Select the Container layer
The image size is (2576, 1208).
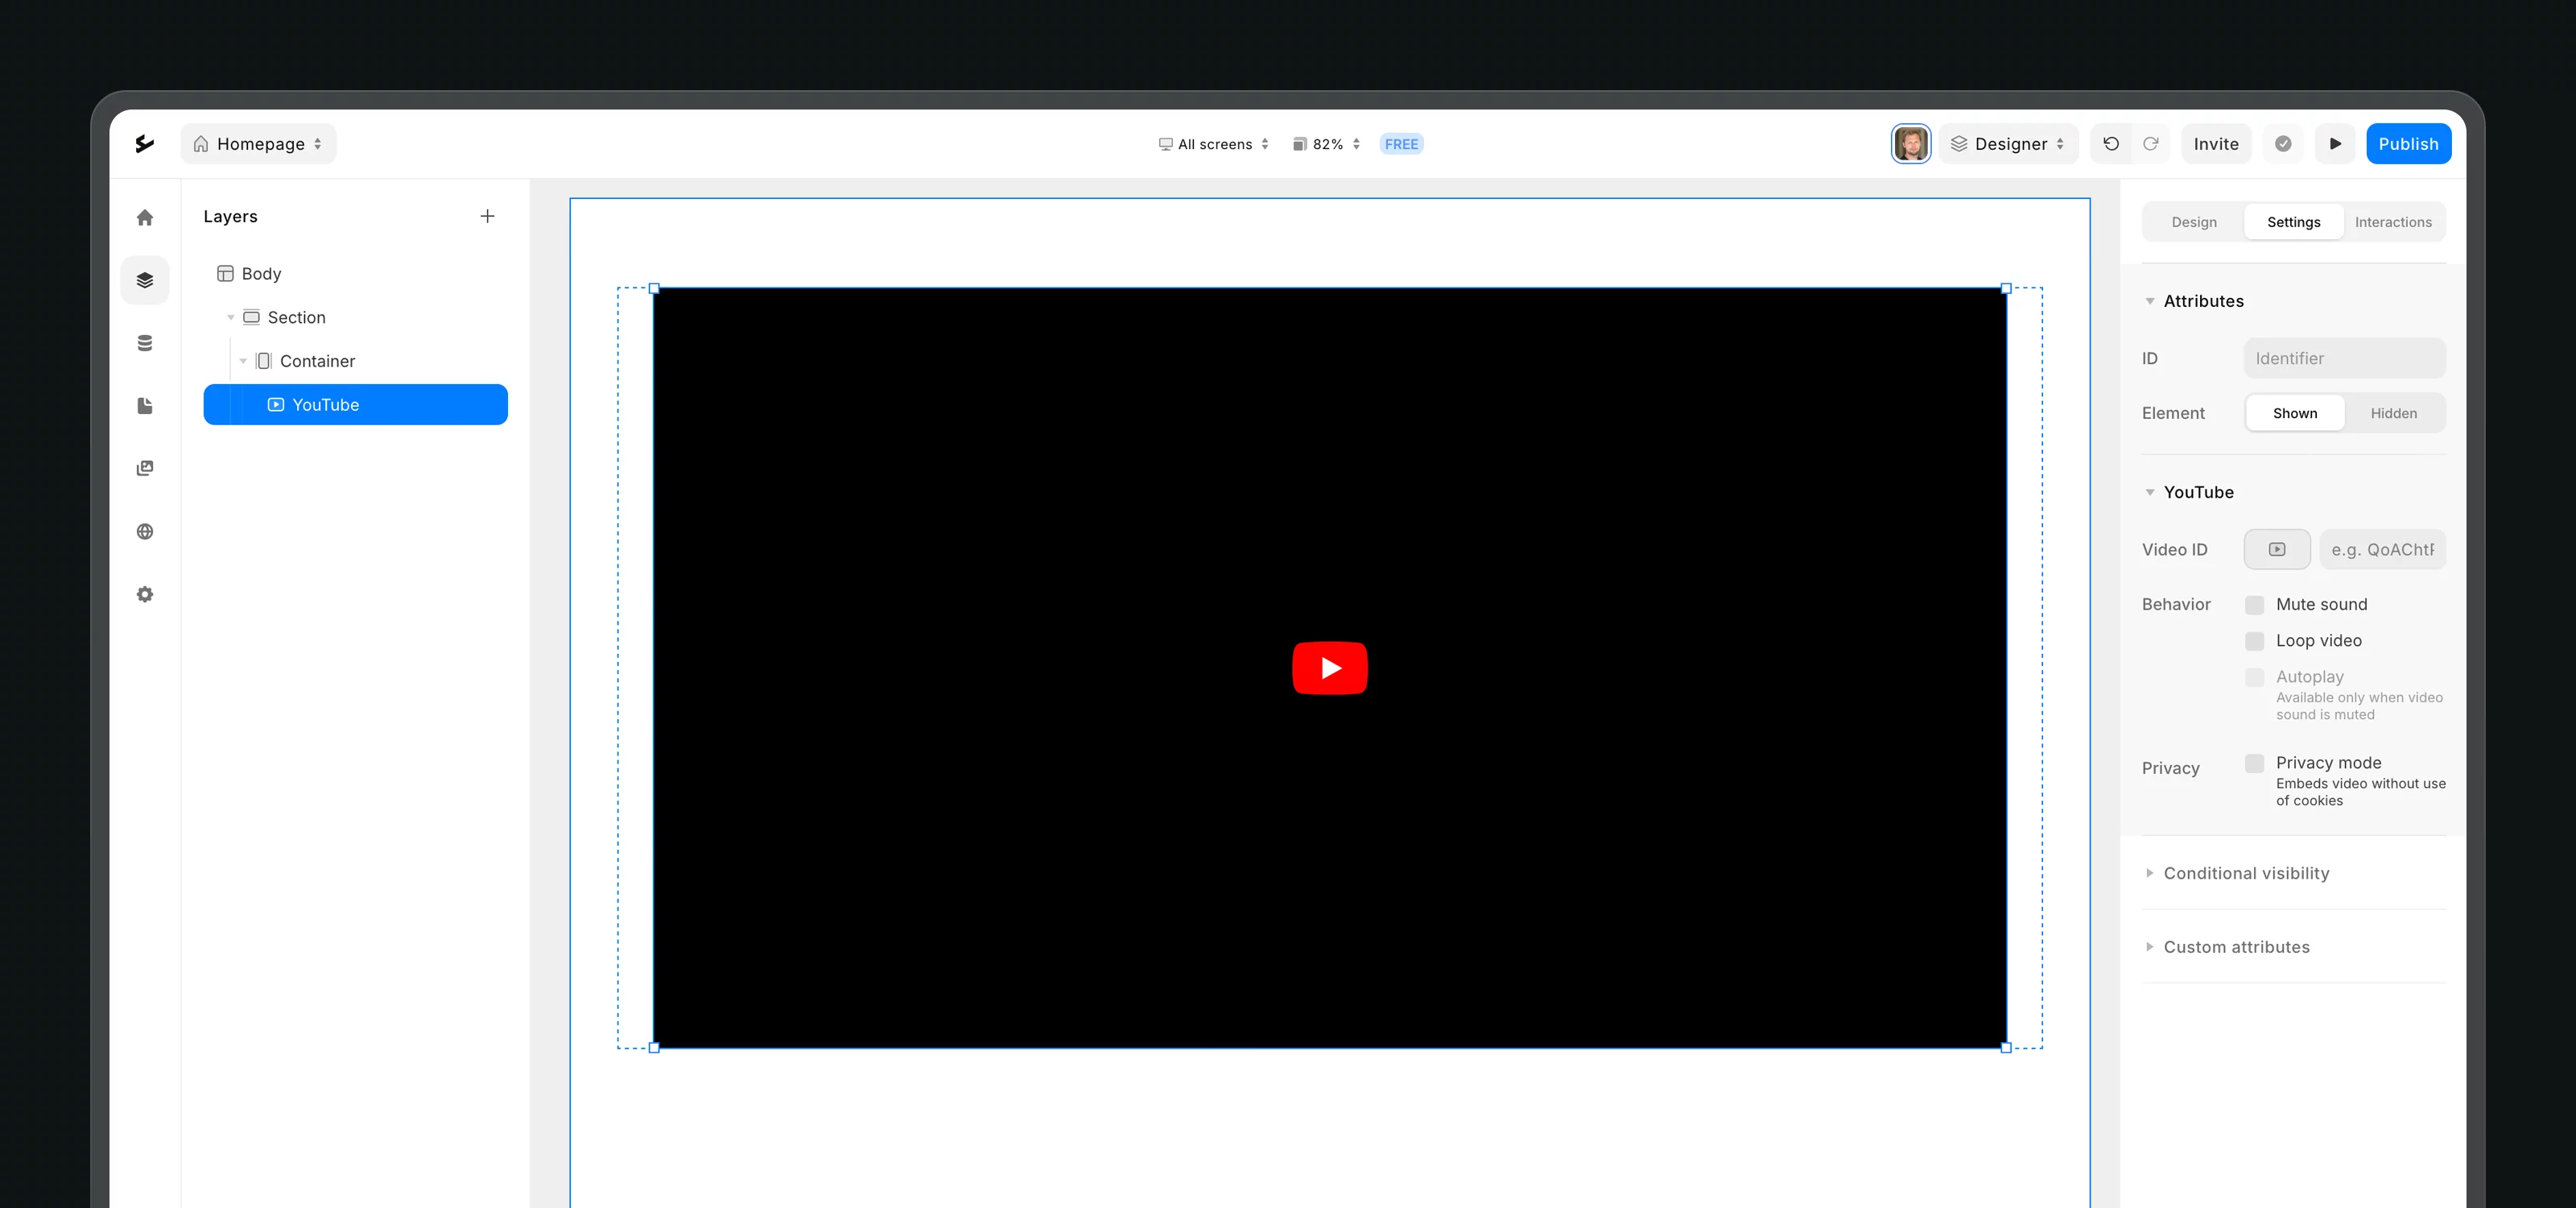click(355, 361)
